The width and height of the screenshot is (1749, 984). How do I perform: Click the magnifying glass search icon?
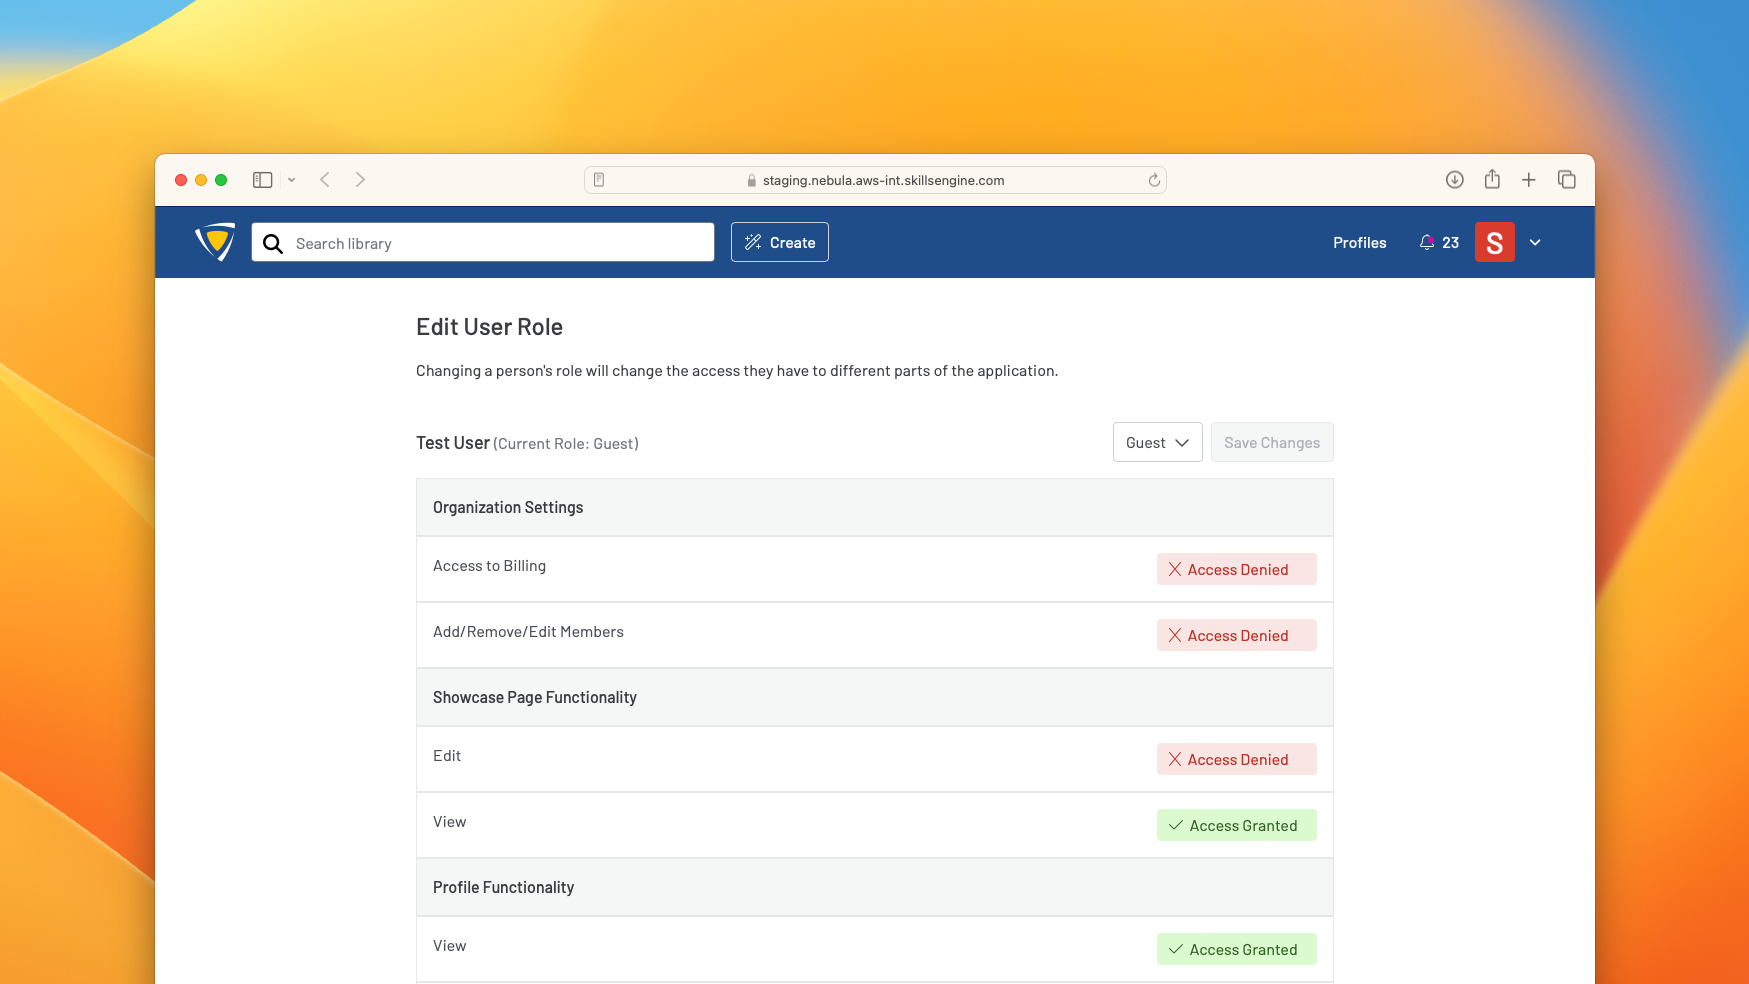click(x=272, y=243)
